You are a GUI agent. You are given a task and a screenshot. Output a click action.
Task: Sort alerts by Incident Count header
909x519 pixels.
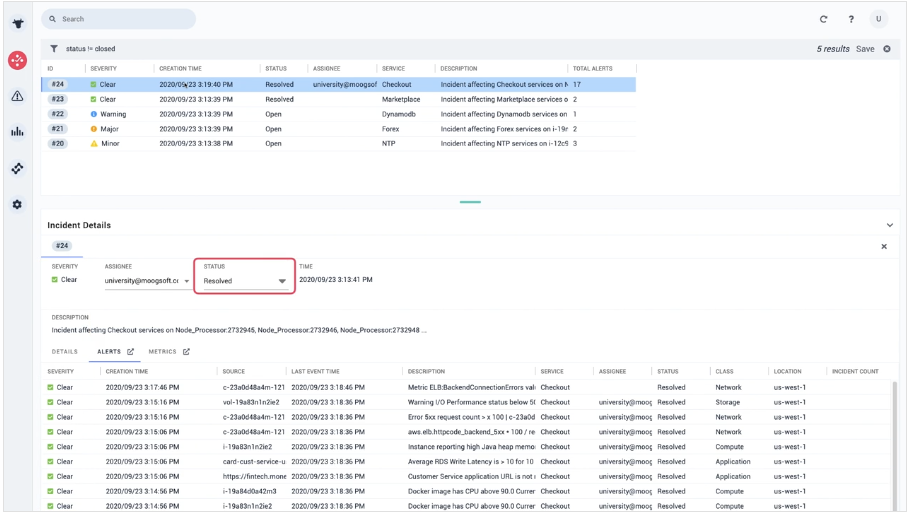(855, 371)
